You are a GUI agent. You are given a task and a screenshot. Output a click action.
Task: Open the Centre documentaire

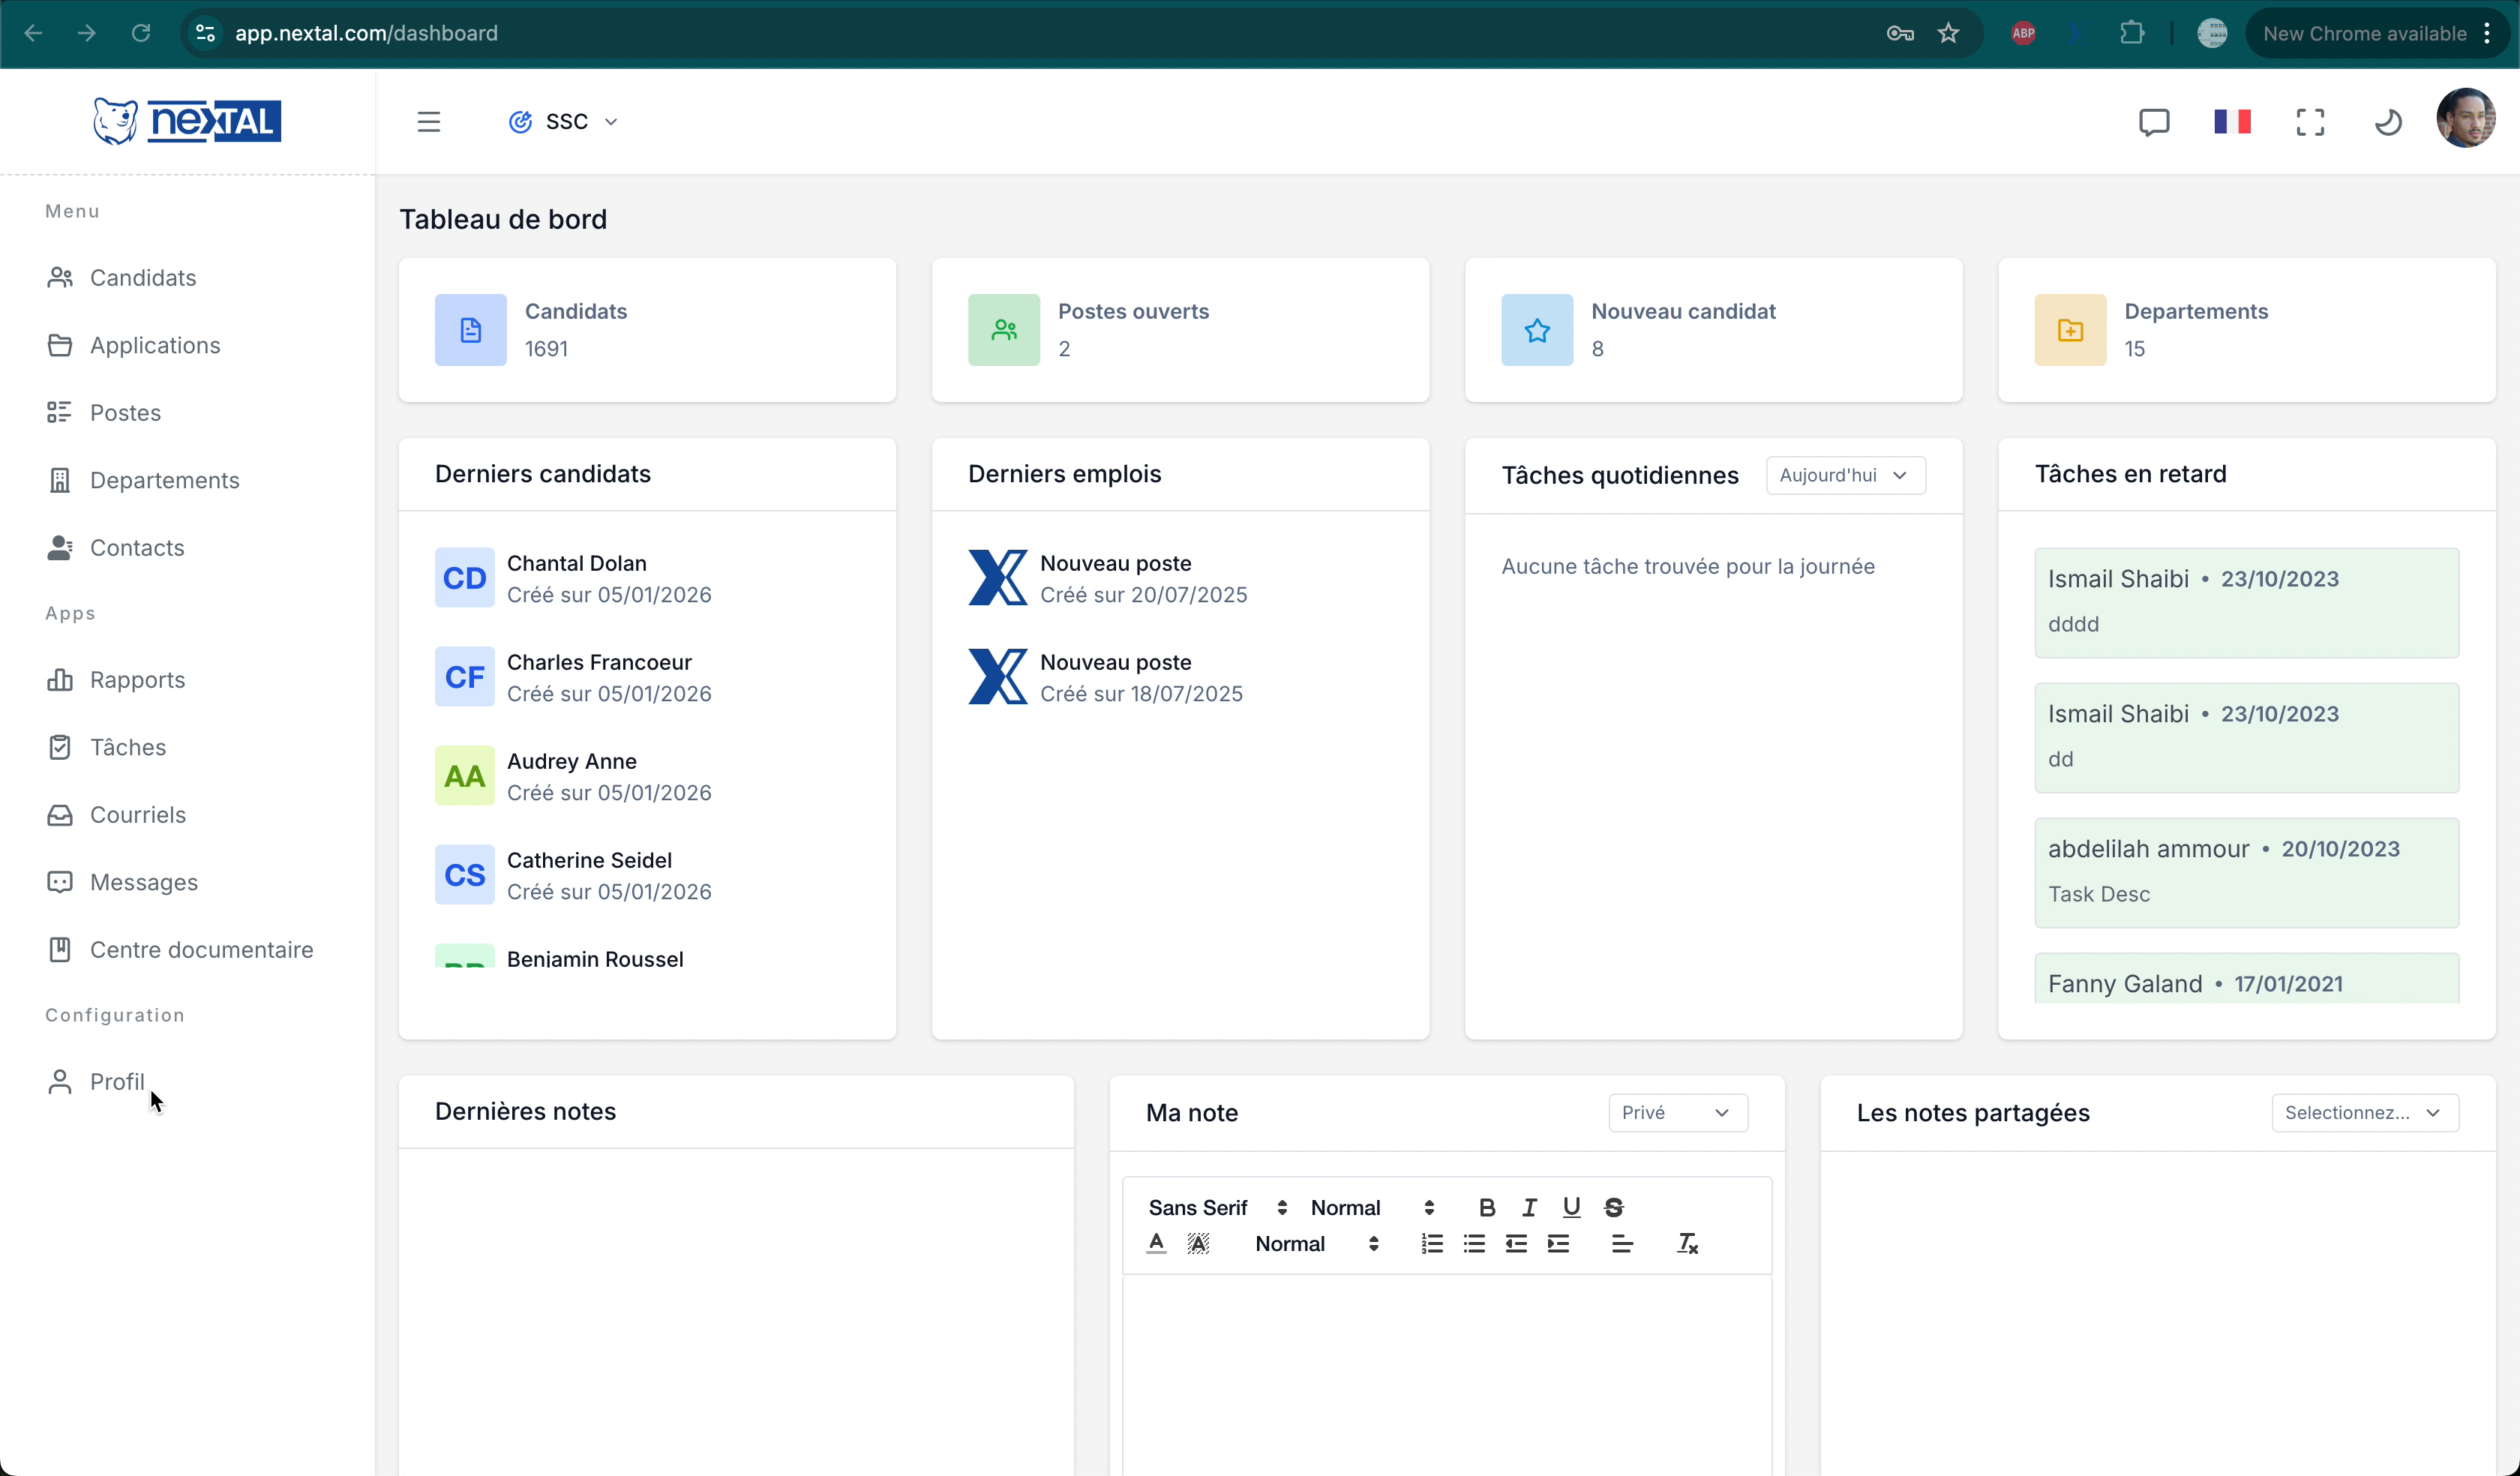coord(202,949)
